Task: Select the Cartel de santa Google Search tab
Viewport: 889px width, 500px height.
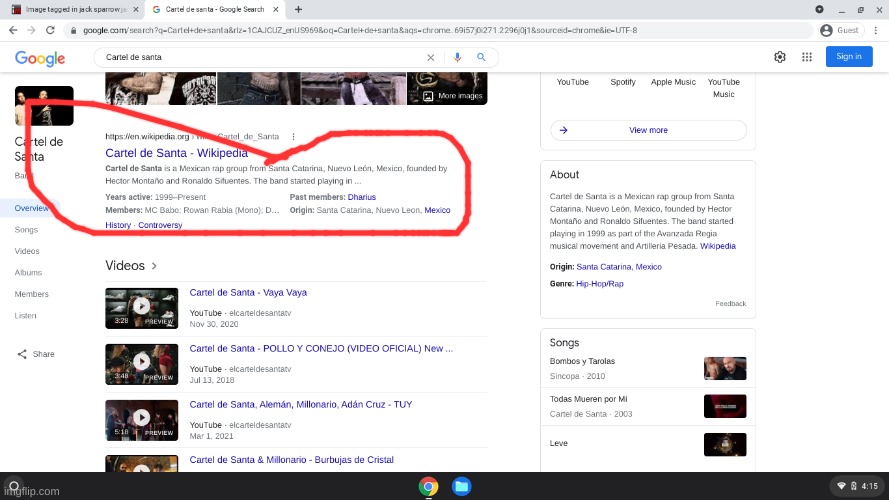Action: [213, 9]
